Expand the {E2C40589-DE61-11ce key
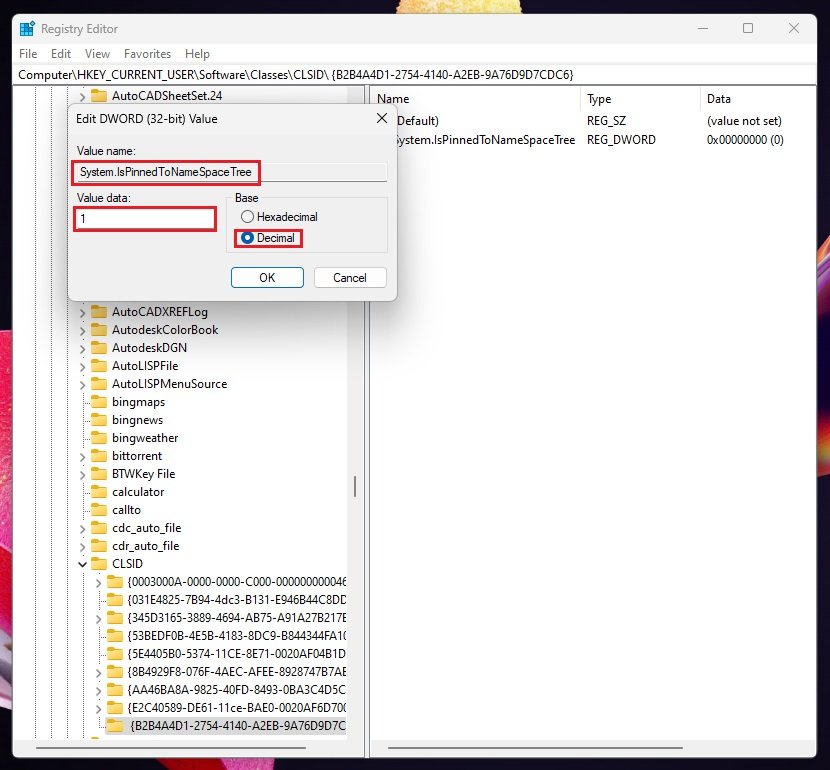Screen dimensions: 830x770 click(x=98, y=708)
